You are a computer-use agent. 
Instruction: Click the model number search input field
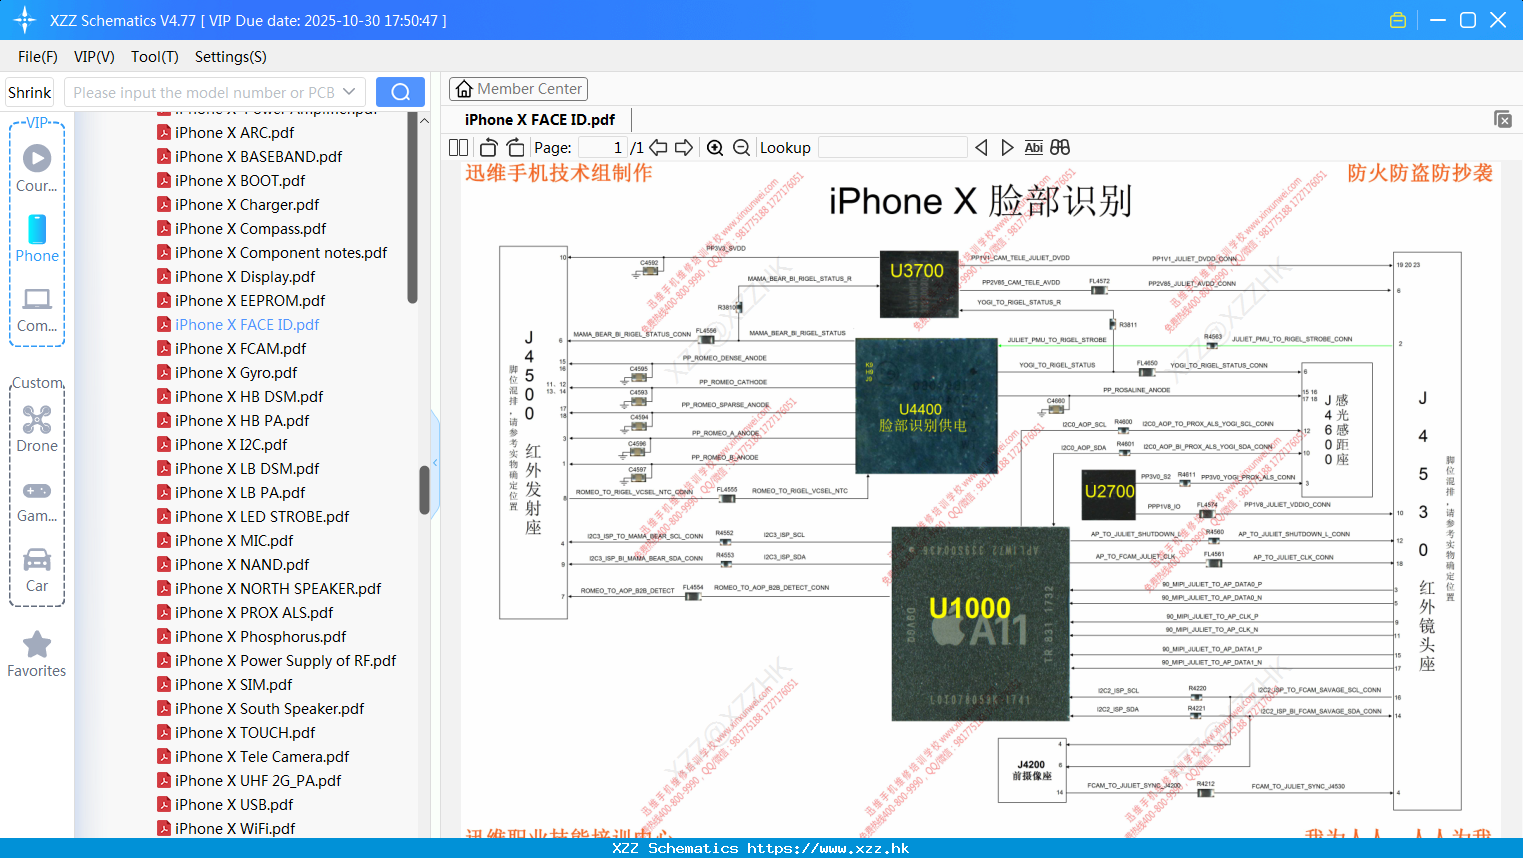tap(203, 92)
